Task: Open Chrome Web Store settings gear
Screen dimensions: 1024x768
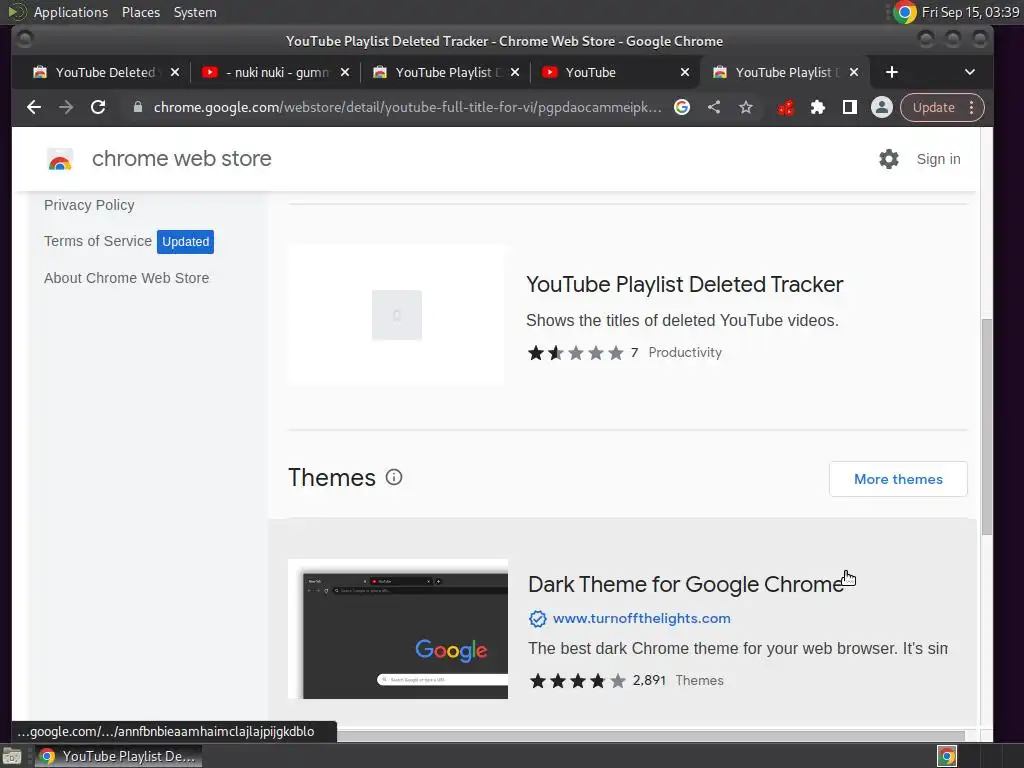Action: coord(889,159)
